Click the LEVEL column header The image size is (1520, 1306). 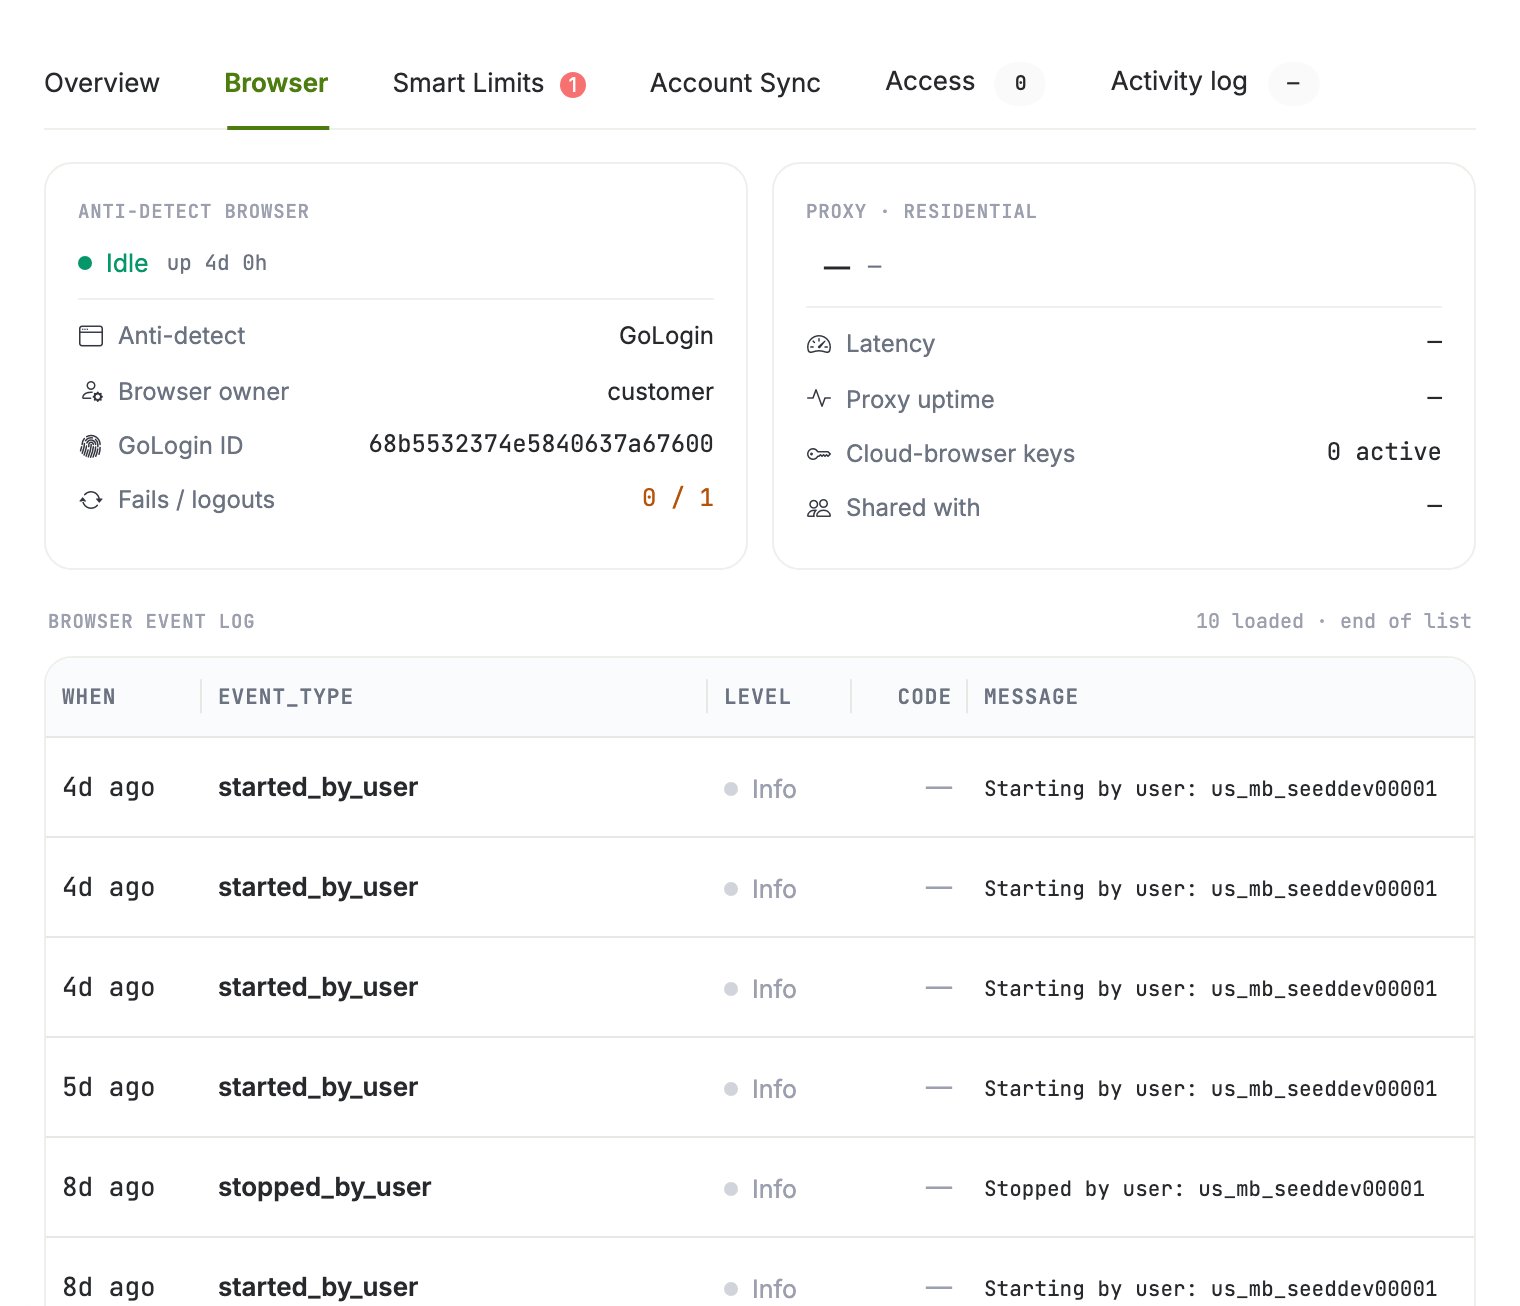pyautogui.click(x=757, y=697)
